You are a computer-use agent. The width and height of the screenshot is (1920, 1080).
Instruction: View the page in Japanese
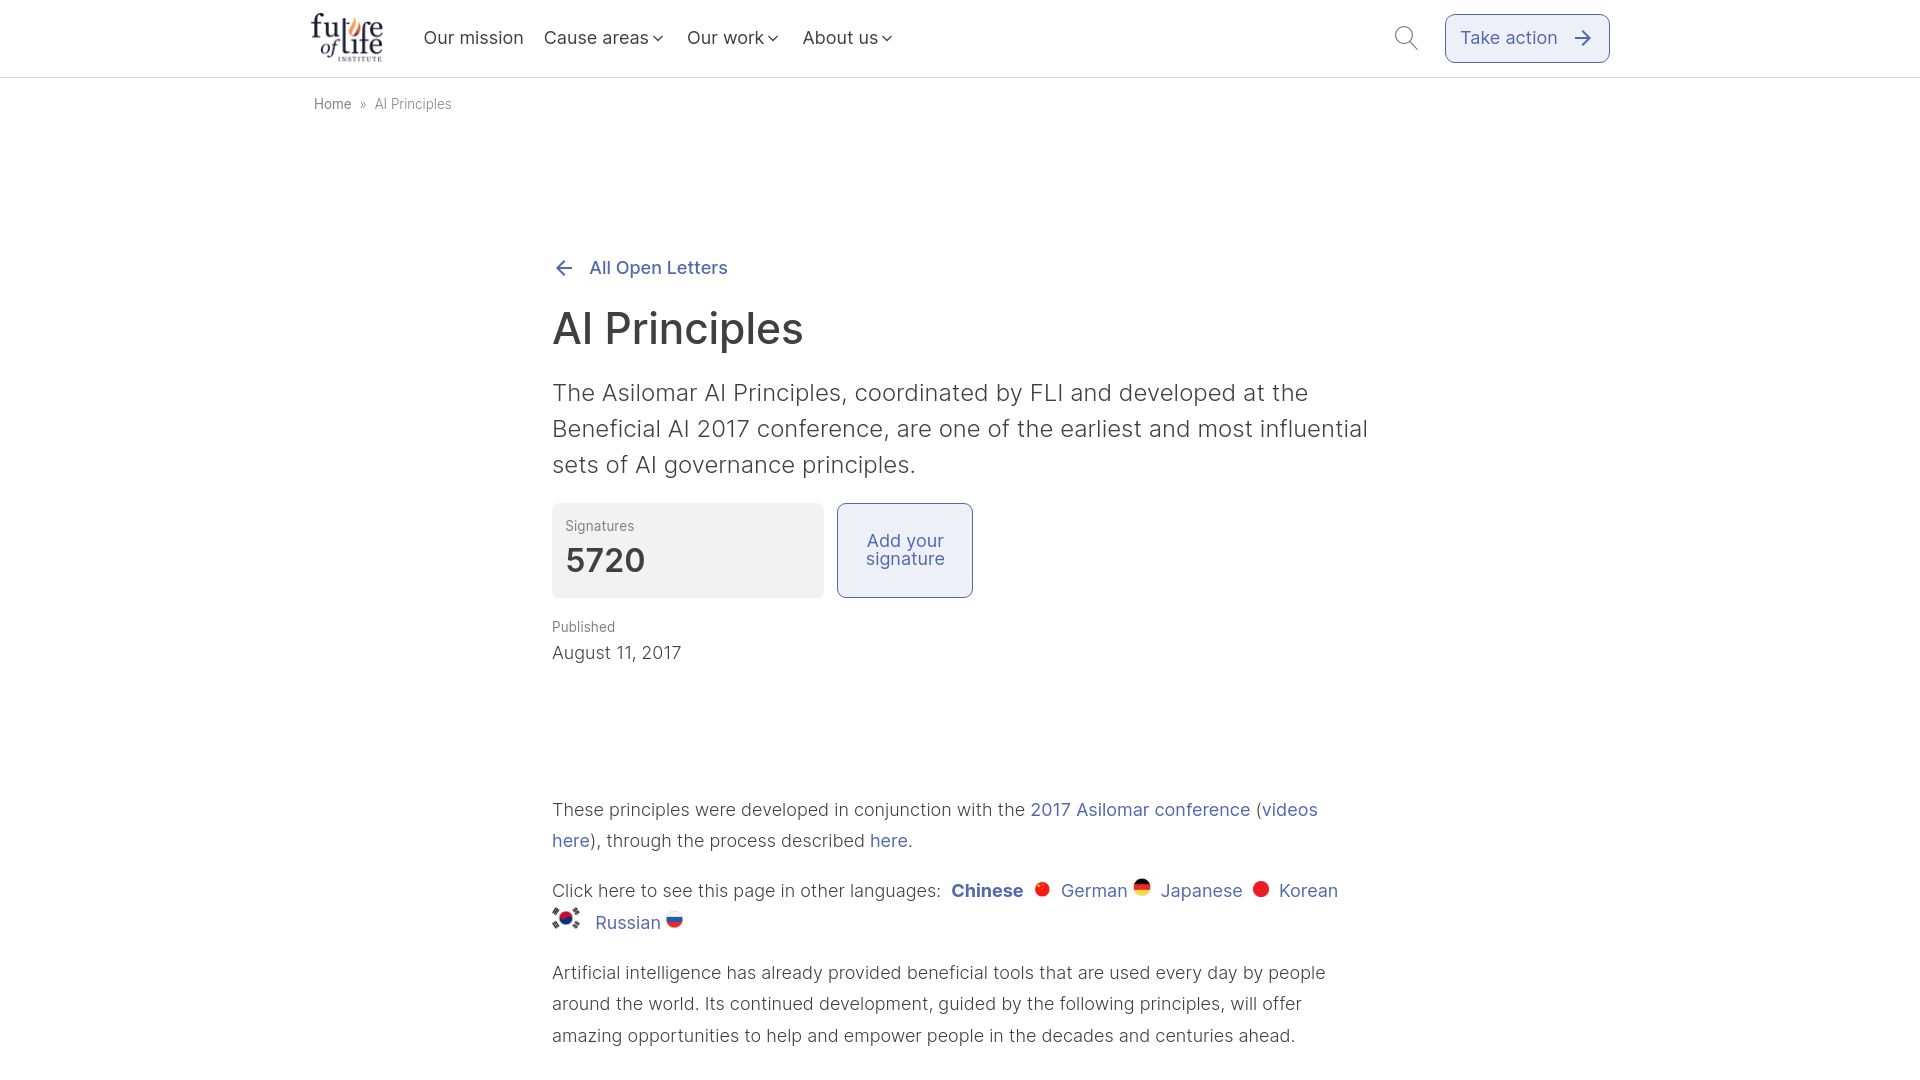pos(1201,891)
